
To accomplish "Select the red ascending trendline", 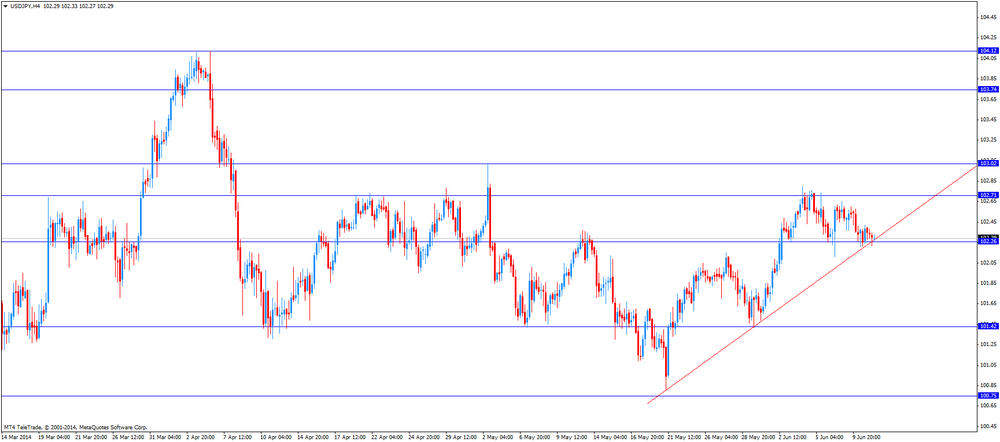I will 811,284.
